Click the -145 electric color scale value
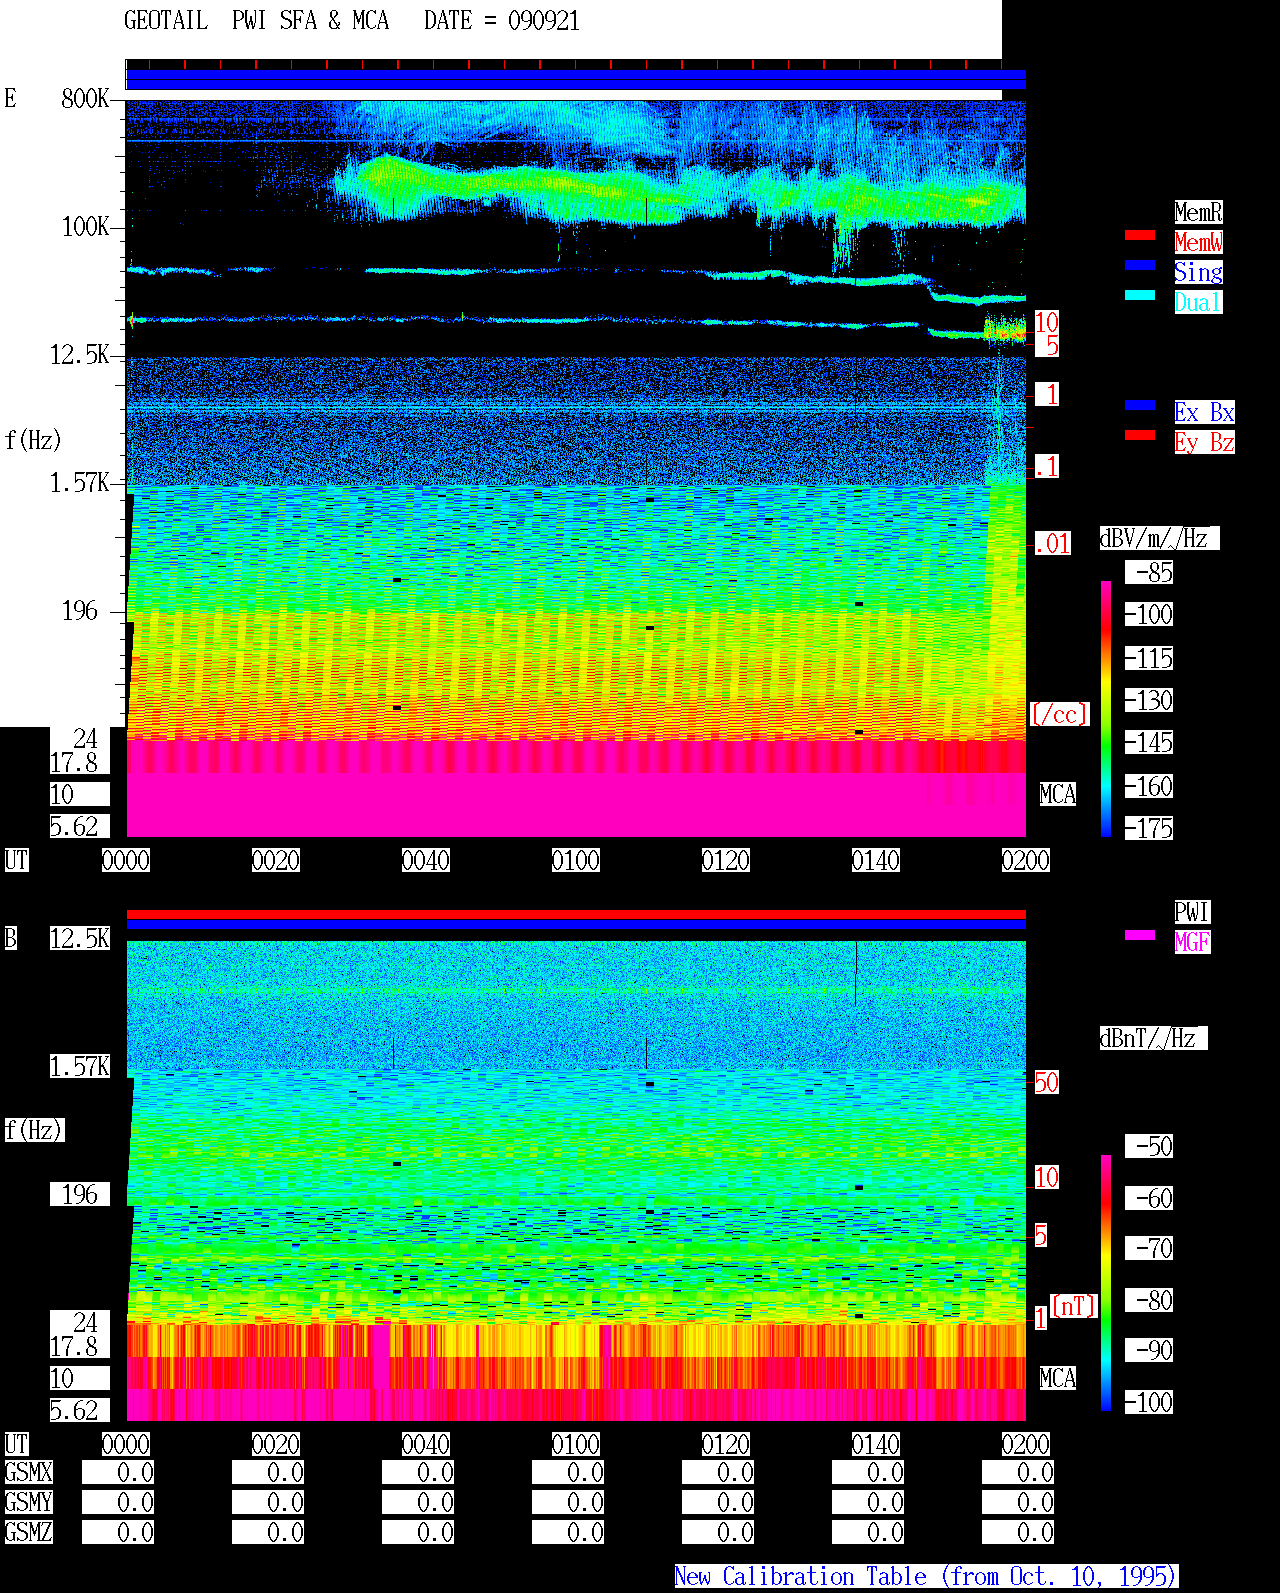1280x1593 pixels. 1149,742
